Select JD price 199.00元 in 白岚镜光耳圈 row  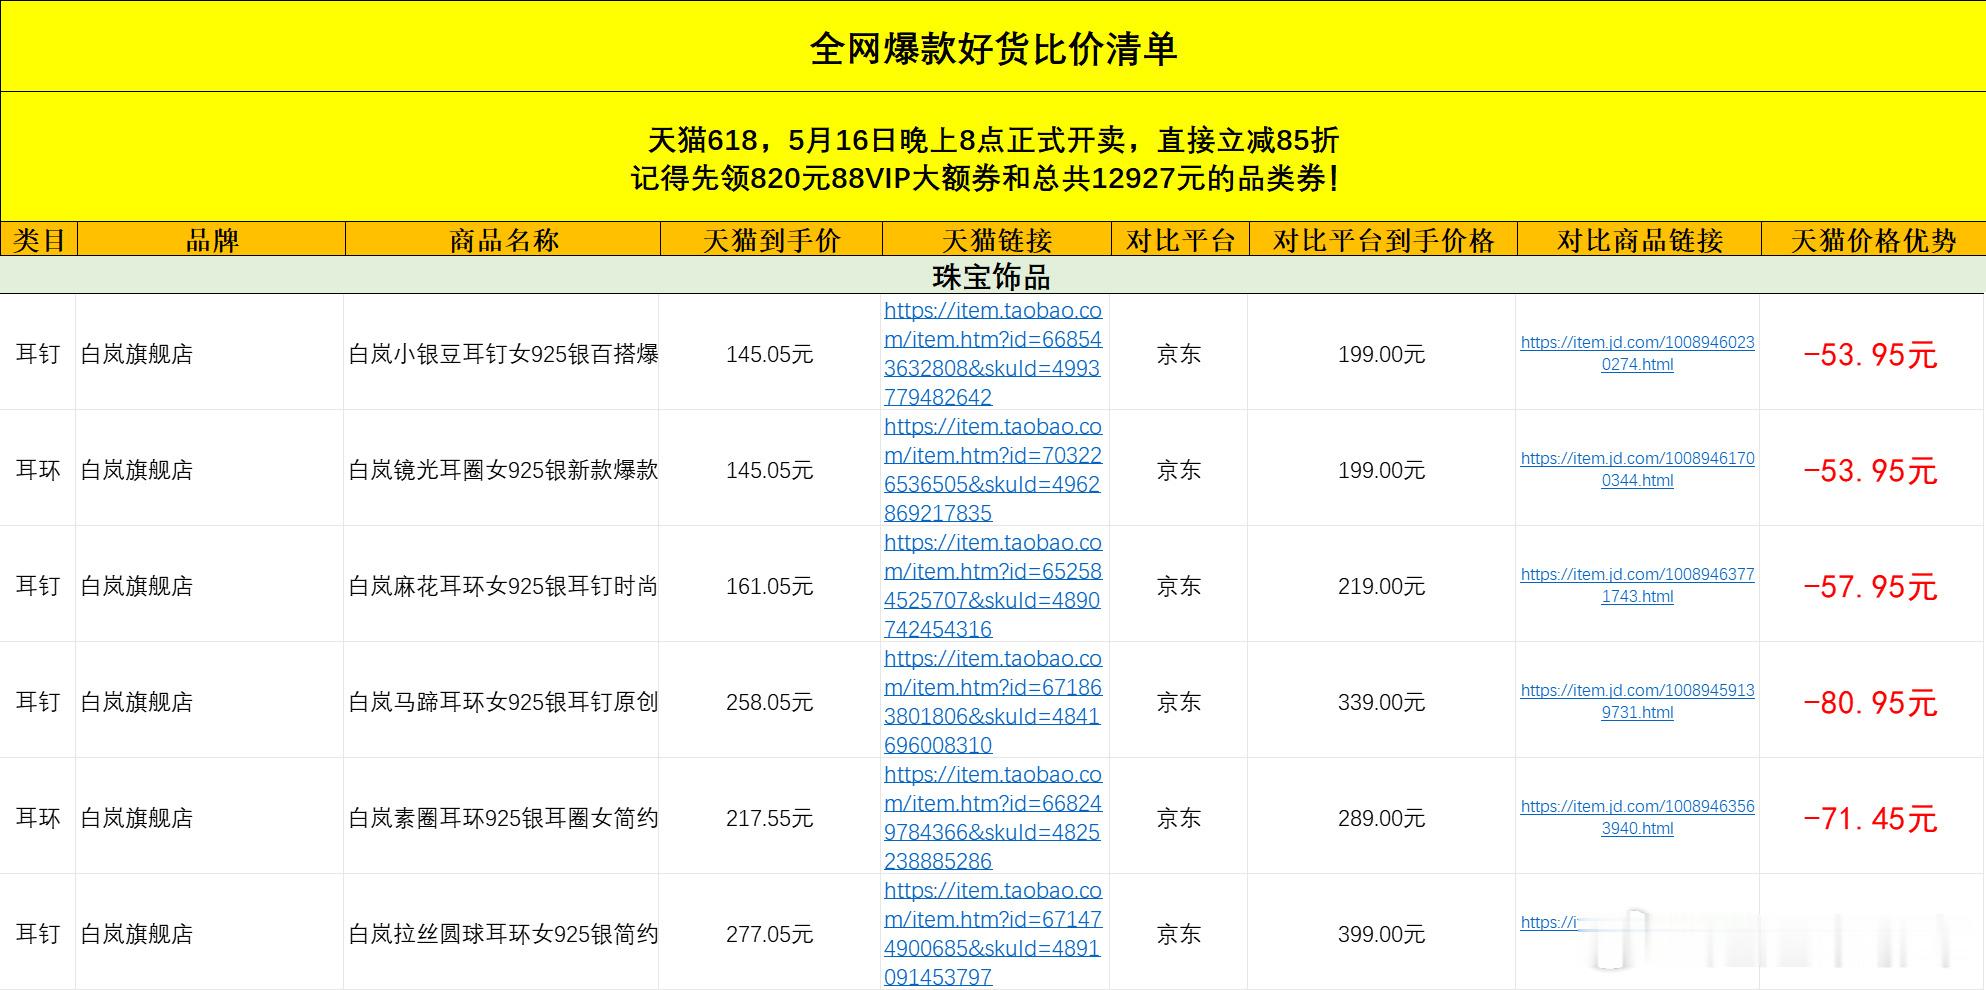(x=1381, y=470)
